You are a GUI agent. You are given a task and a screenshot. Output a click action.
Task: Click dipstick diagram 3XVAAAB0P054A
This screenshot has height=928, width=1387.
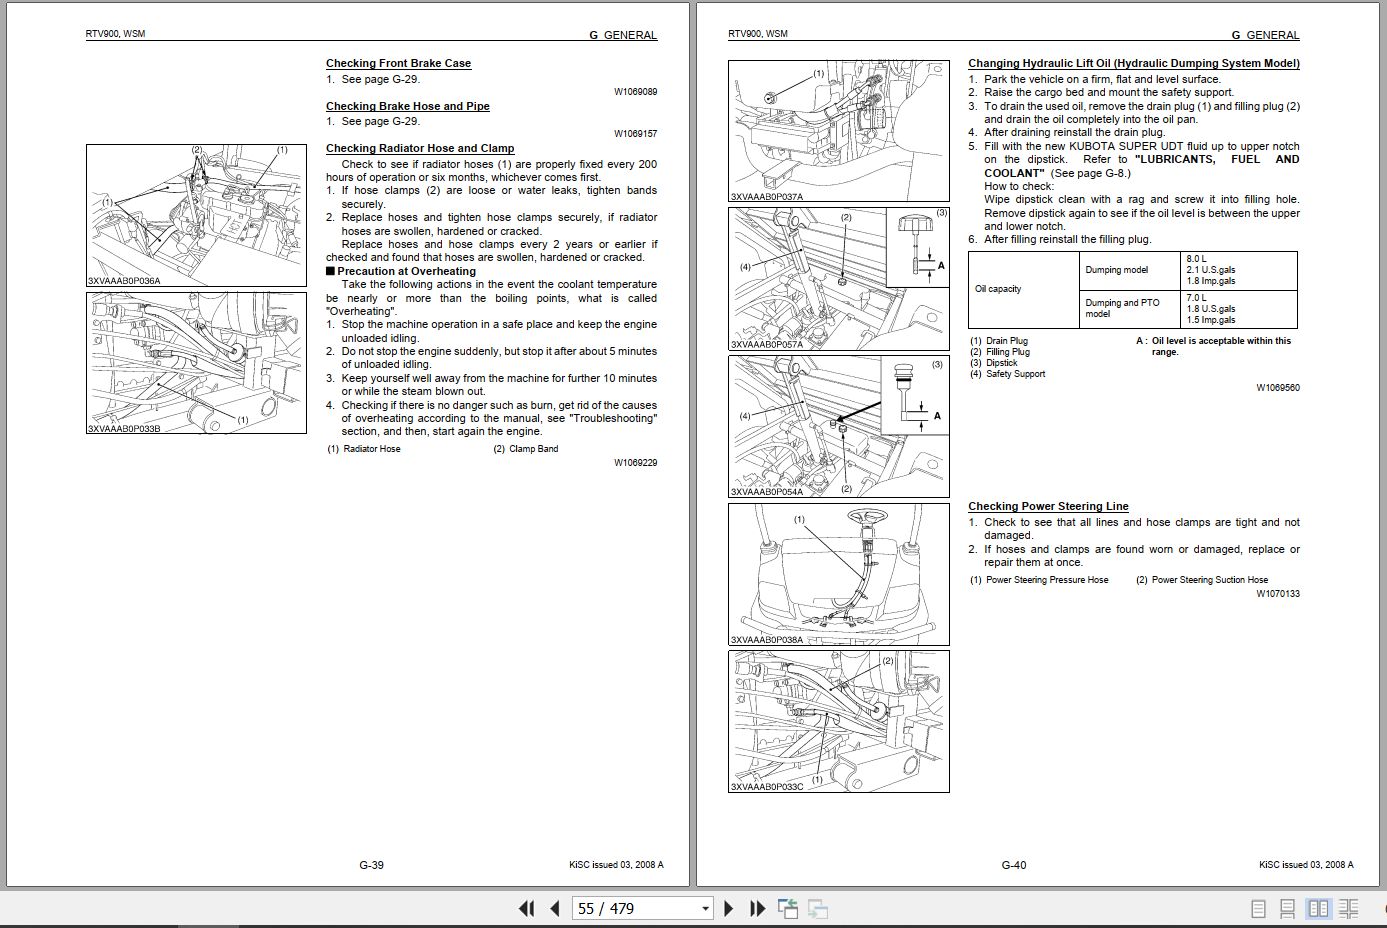838,426
